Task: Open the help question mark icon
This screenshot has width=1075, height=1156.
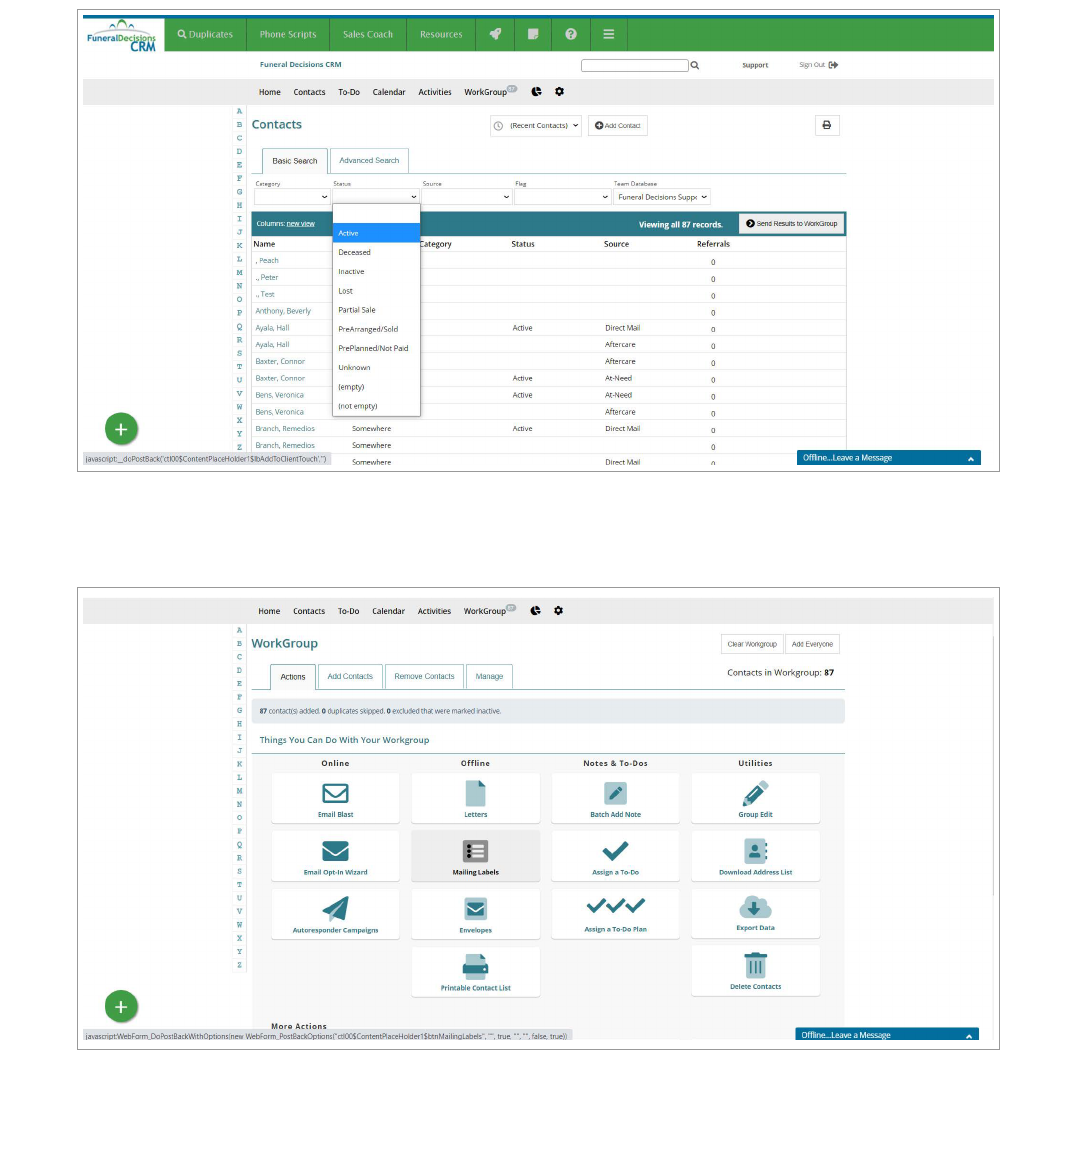Action: pyautogui.click(x=571, y=34)
